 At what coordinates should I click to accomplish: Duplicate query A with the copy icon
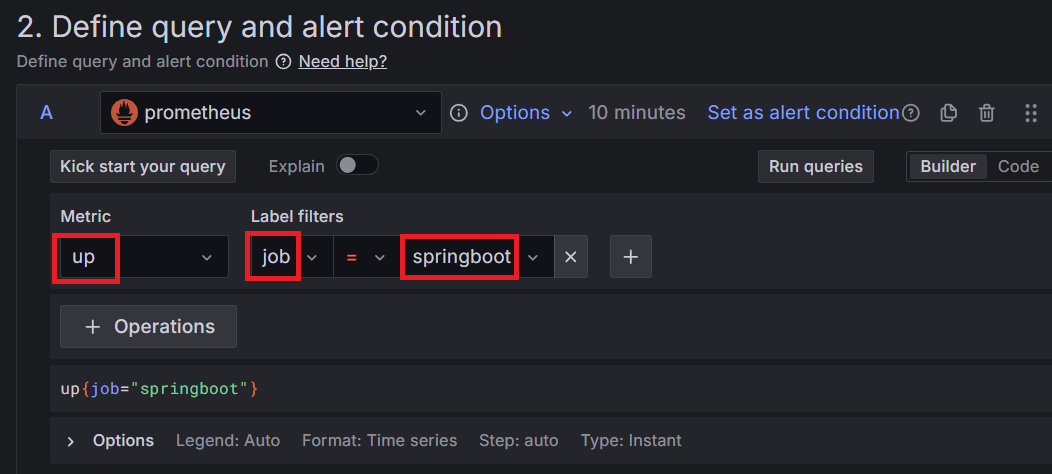(x=948, y=113)
